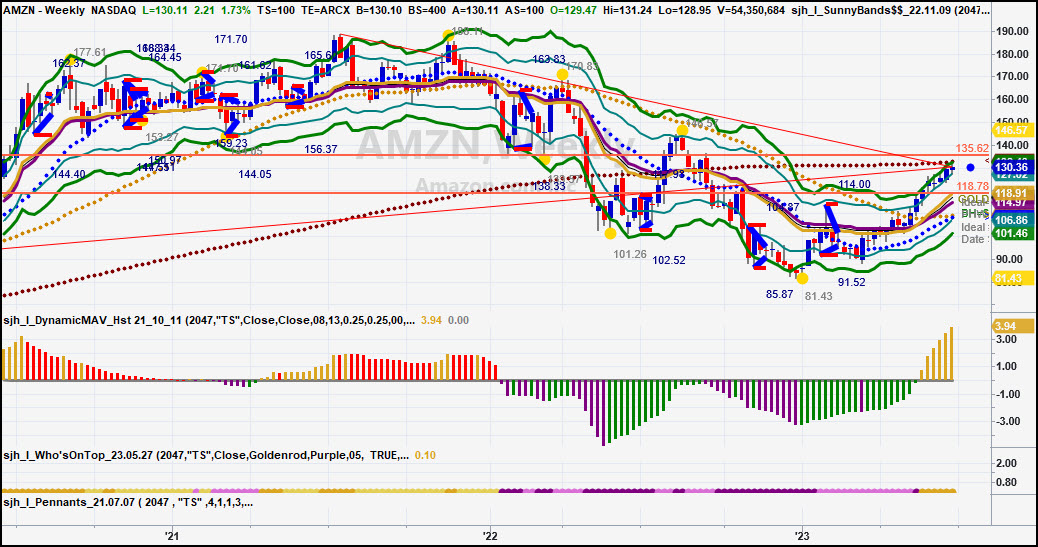
Task: Click the 190.00 price axis label
Action: (x=1012, y=31)
